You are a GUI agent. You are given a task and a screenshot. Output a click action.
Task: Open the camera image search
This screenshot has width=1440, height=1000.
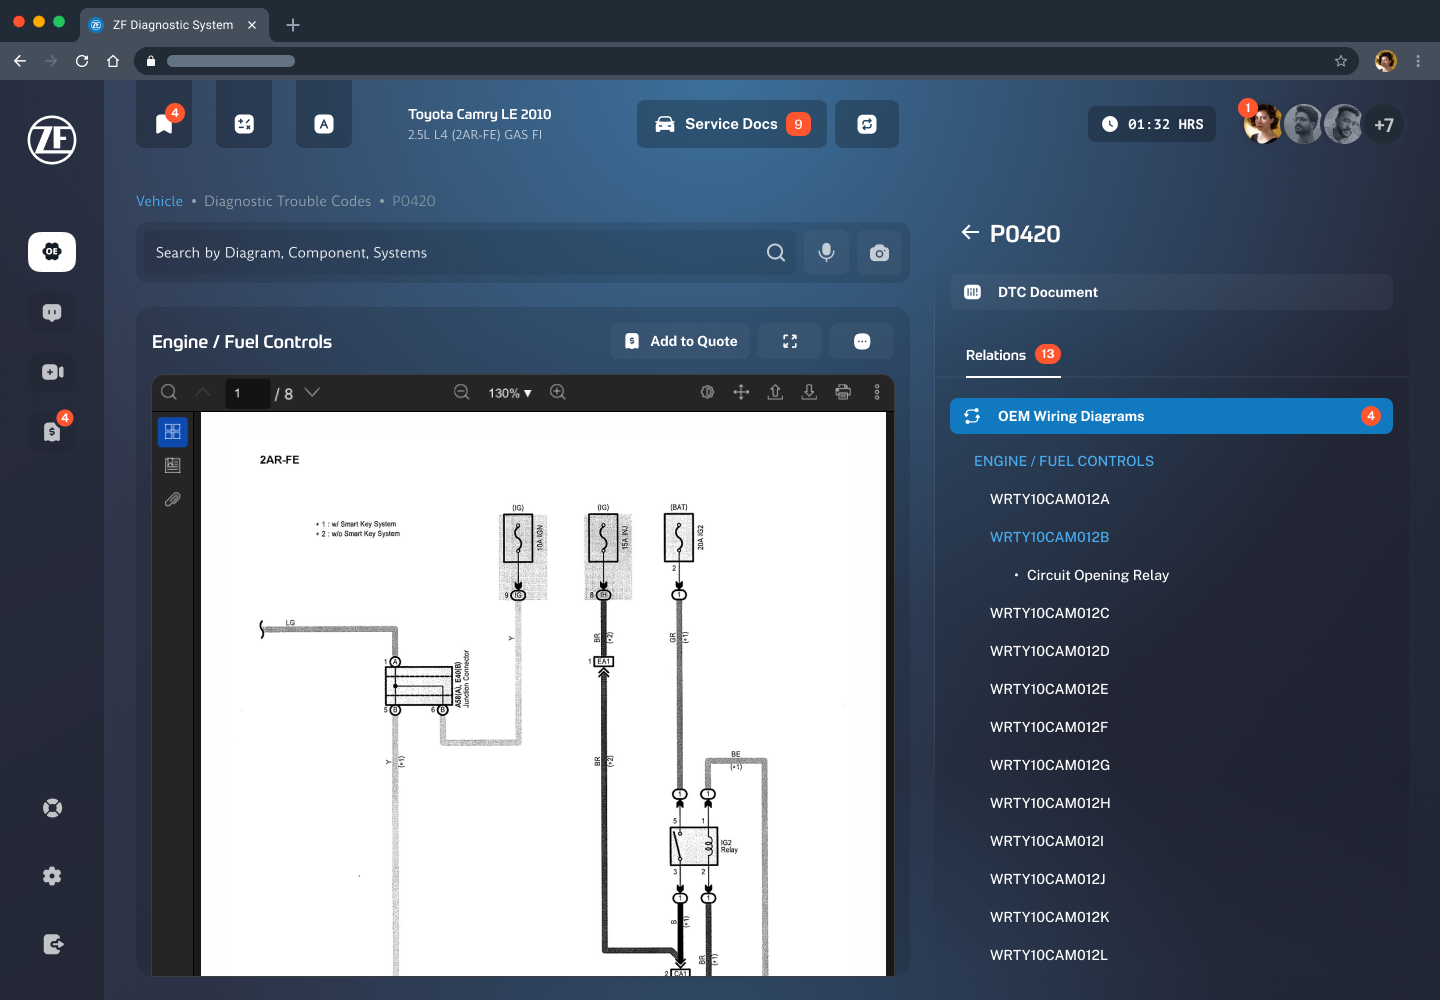tap(879, 253)
